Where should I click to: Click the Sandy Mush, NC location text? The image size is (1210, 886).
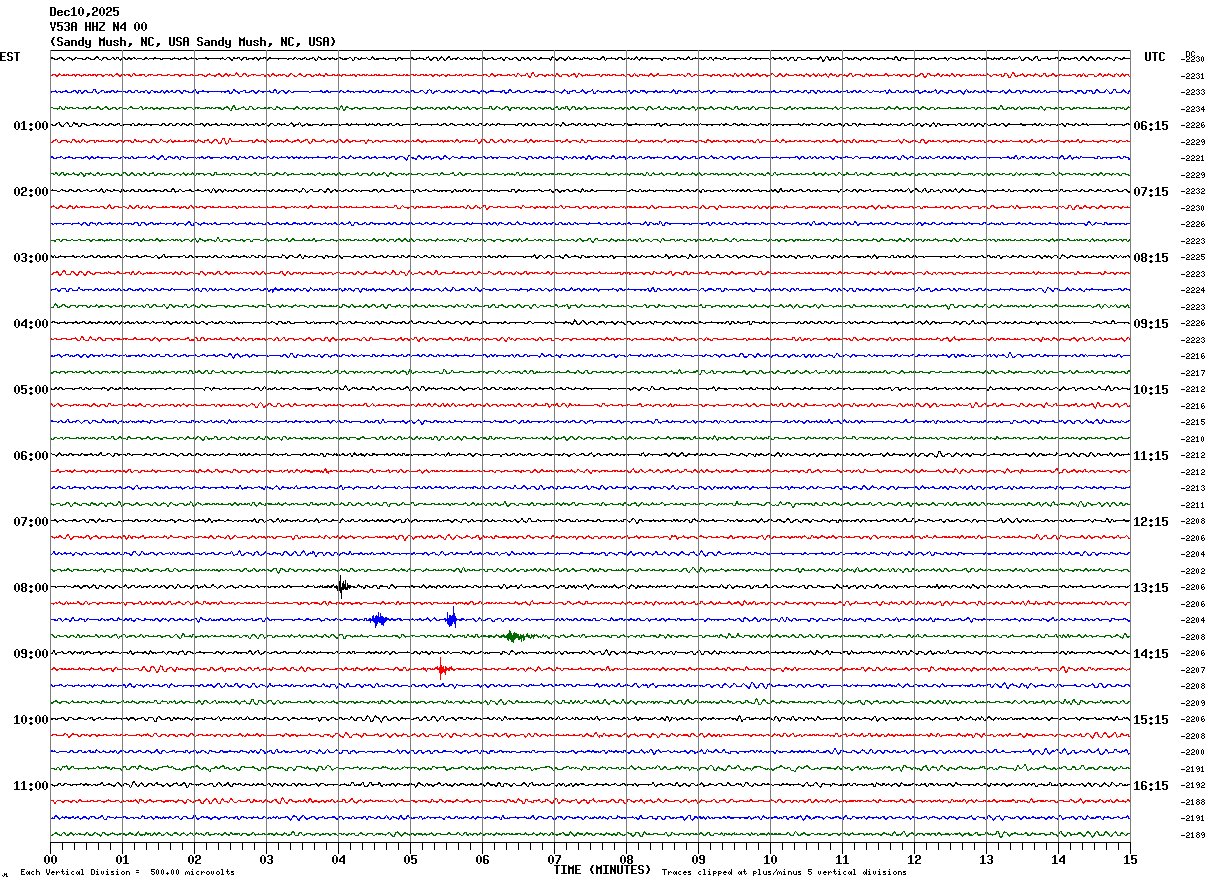point(193,42)
